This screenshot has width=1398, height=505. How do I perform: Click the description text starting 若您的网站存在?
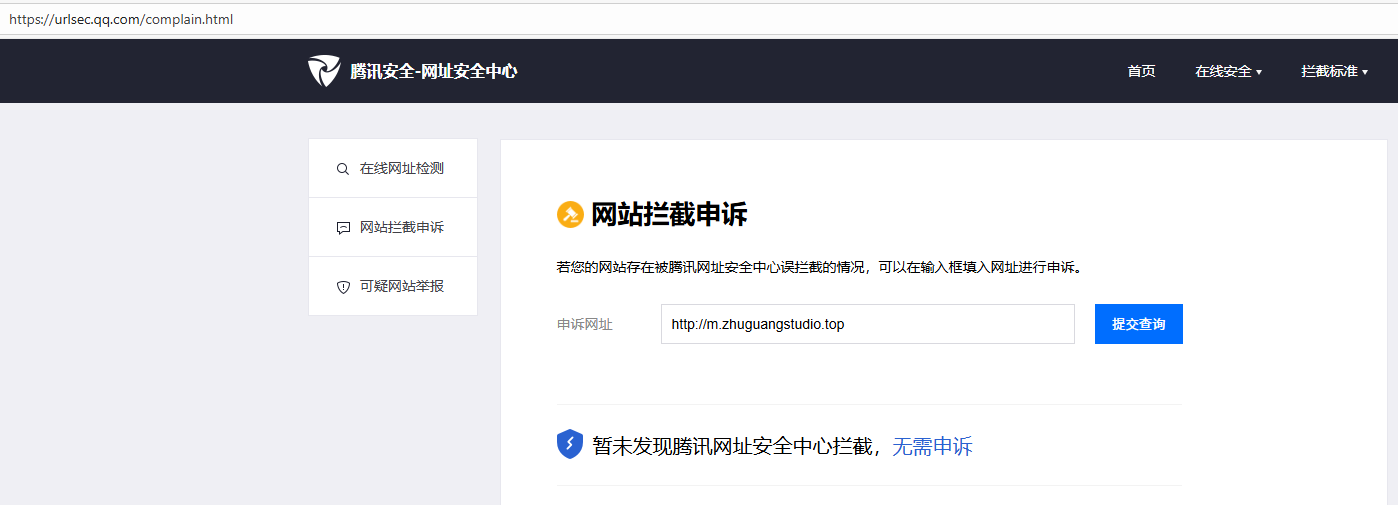(821, 267)
